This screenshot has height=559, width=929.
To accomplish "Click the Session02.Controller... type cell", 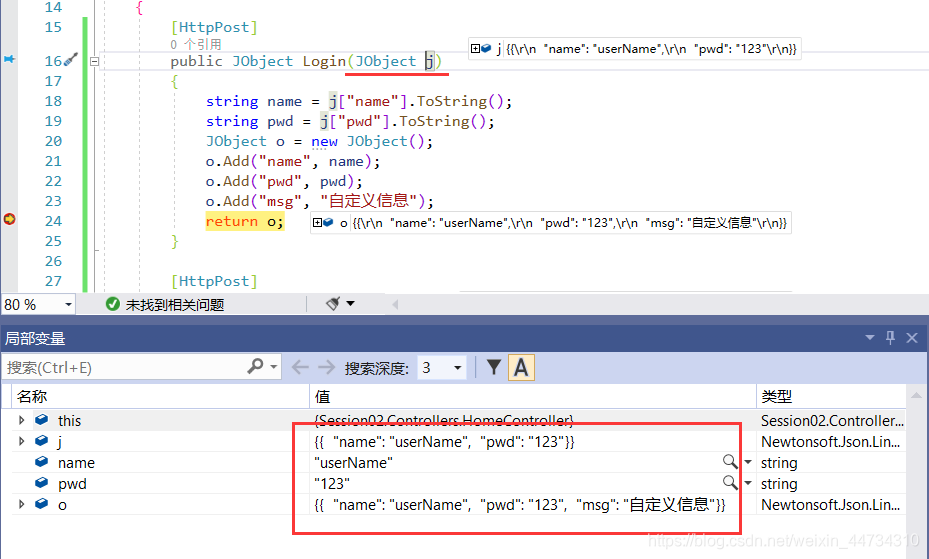I will click(832, 420).
